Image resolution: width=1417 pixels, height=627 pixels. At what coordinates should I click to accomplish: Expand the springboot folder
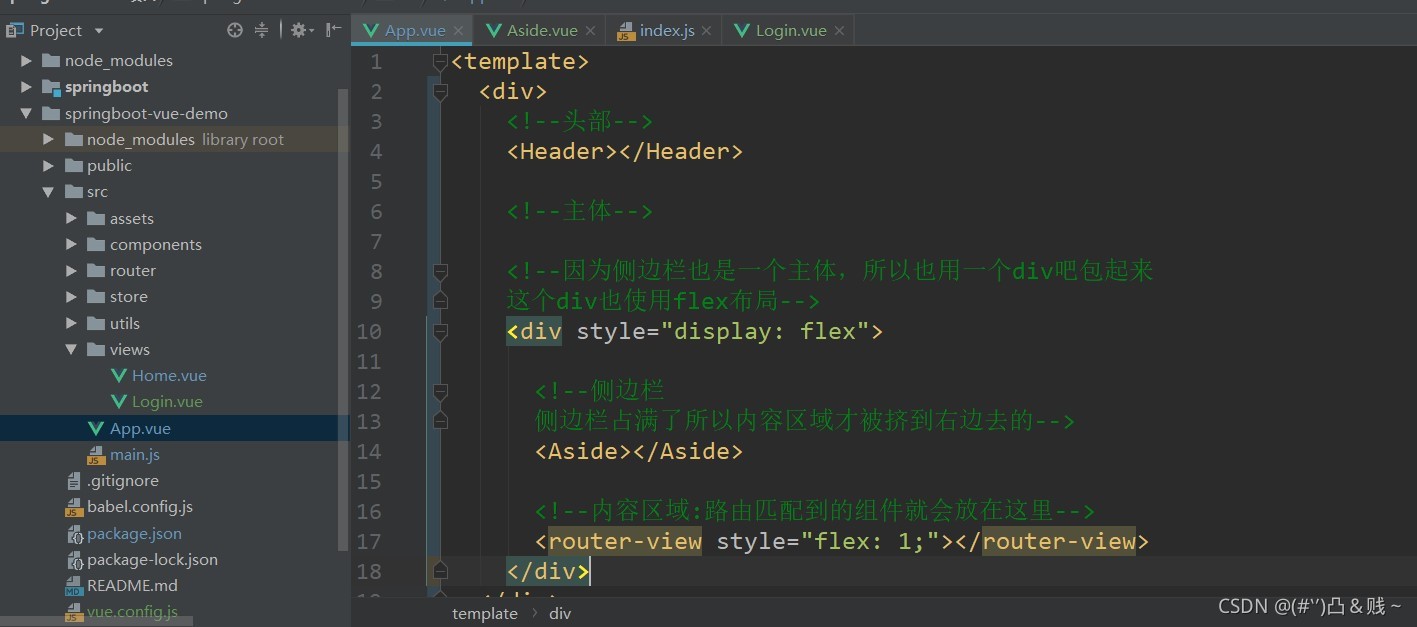click(x=26, y=87)
